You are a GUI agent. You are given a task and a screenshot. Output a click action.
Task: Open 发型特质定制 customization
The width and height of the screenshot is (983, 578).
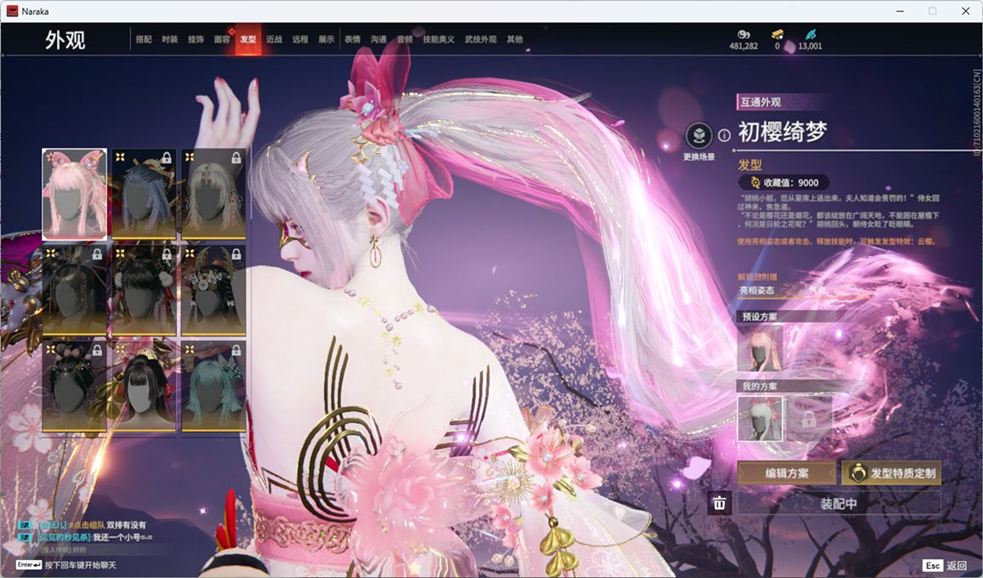(891, 473)
